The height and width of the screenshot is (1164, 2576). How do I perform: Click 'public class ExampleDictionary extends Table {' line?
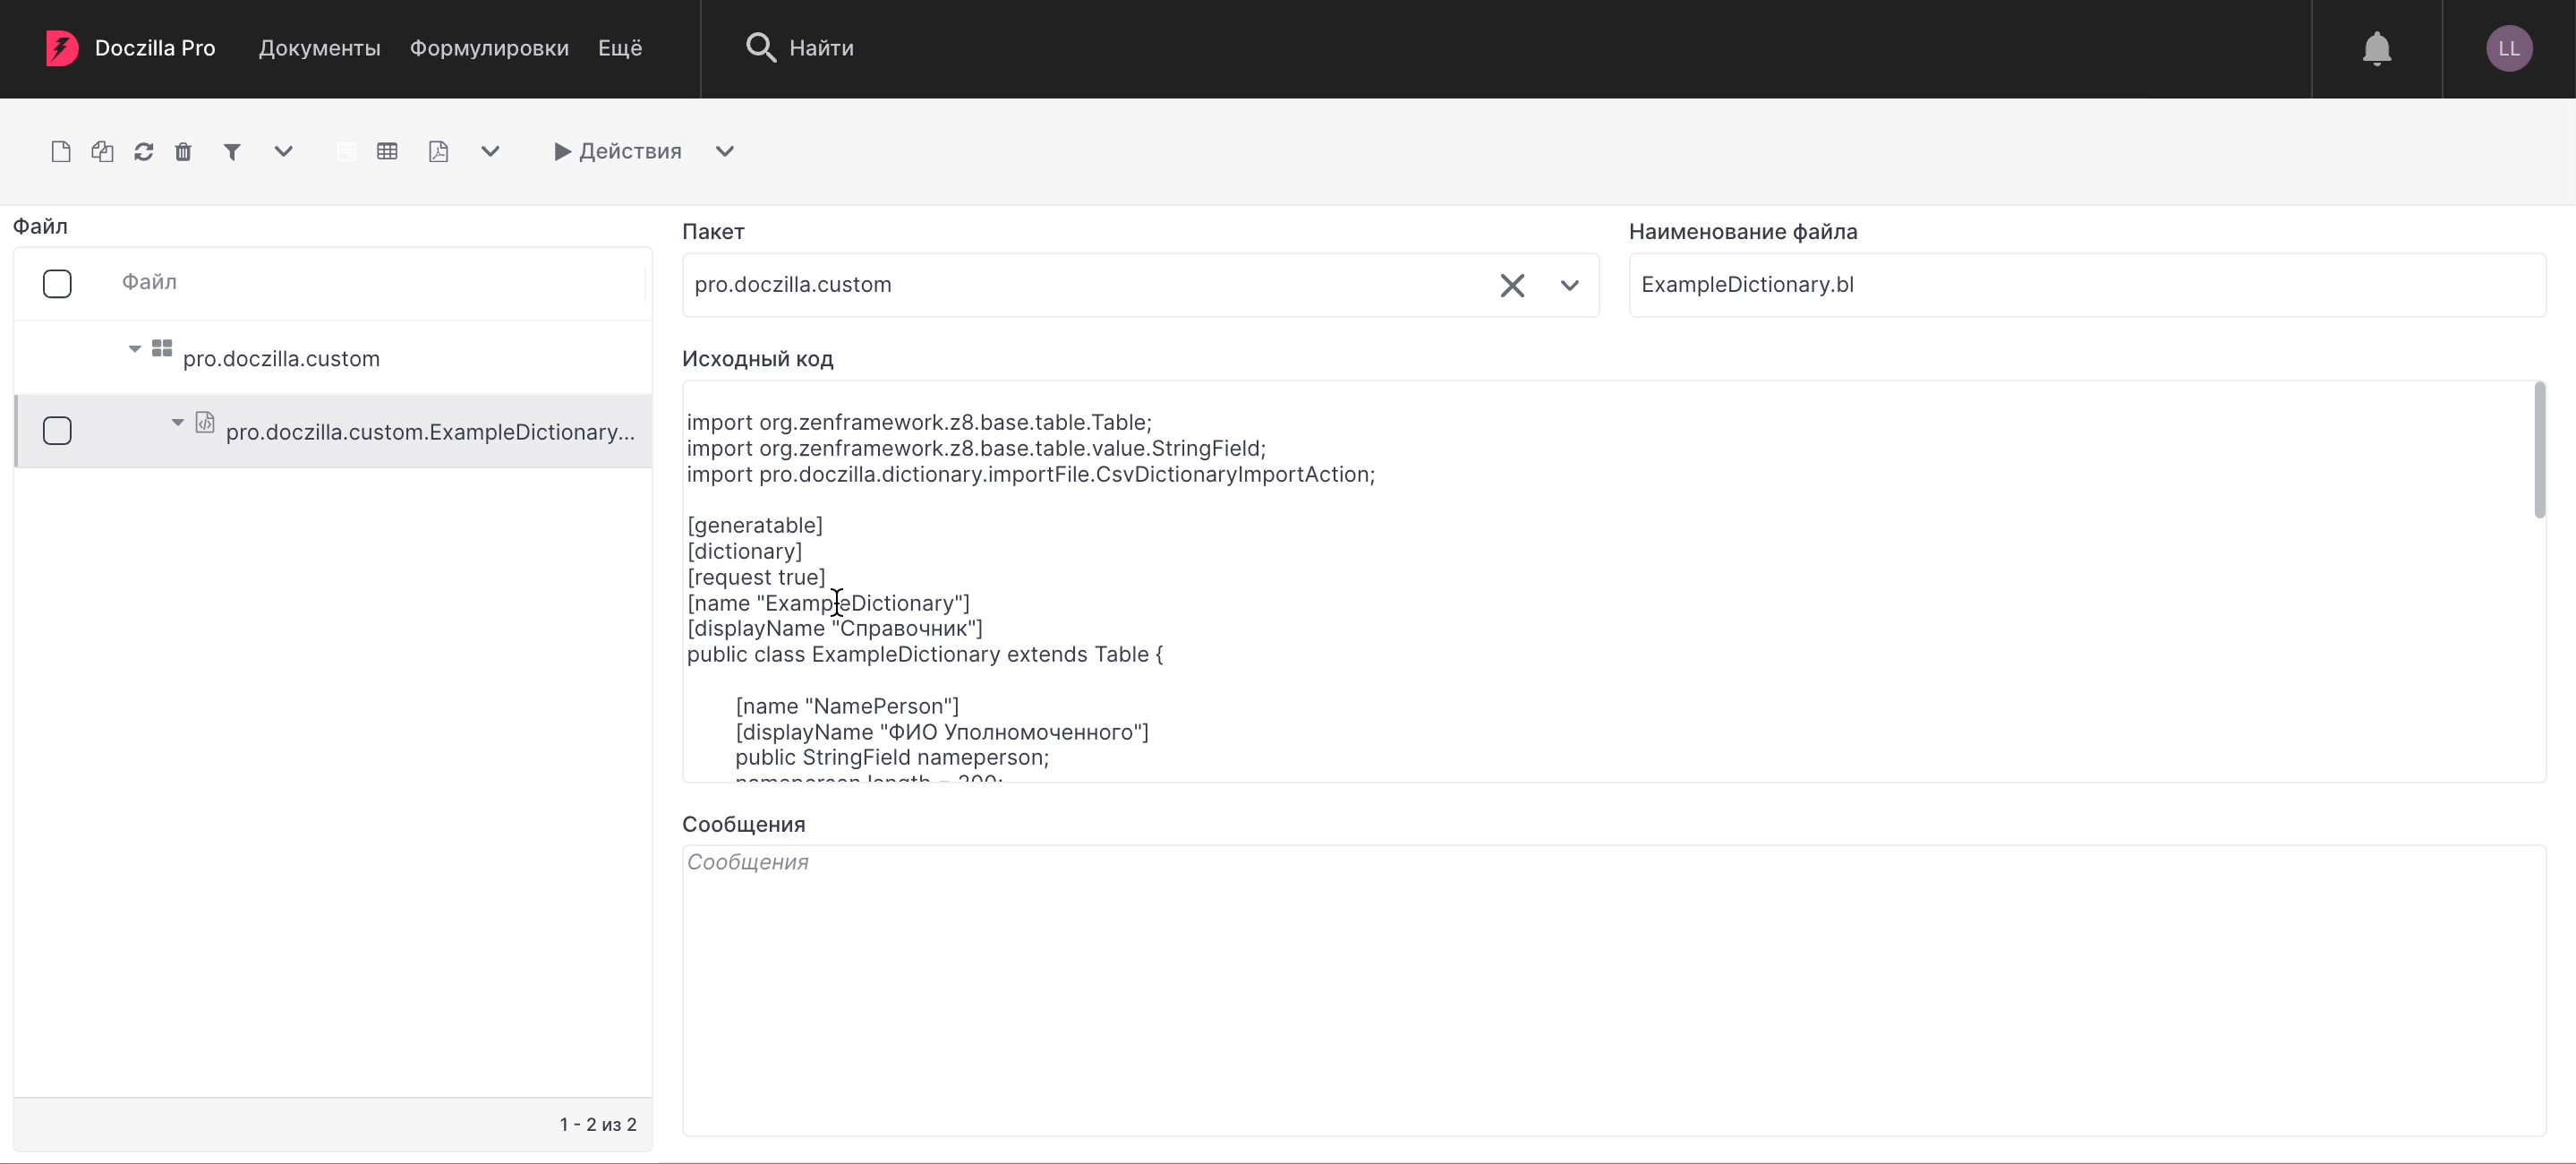pyautogui.click(x=925, y=654)
